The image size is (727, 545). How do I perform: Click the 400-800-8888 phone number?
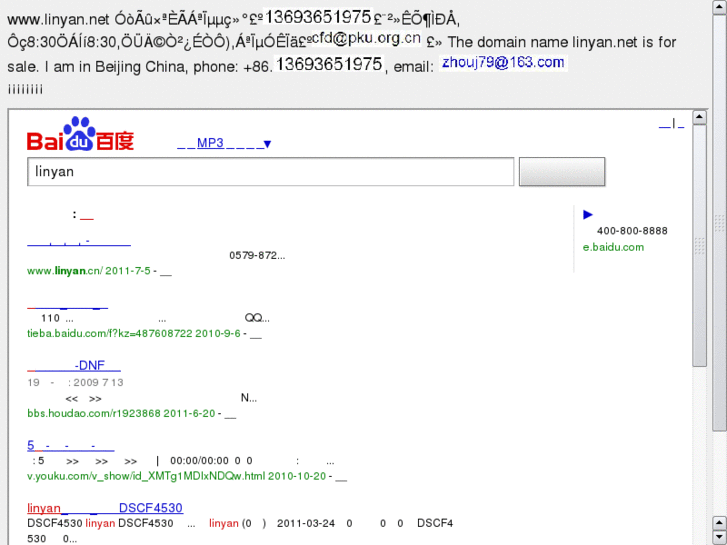(632, 231)
